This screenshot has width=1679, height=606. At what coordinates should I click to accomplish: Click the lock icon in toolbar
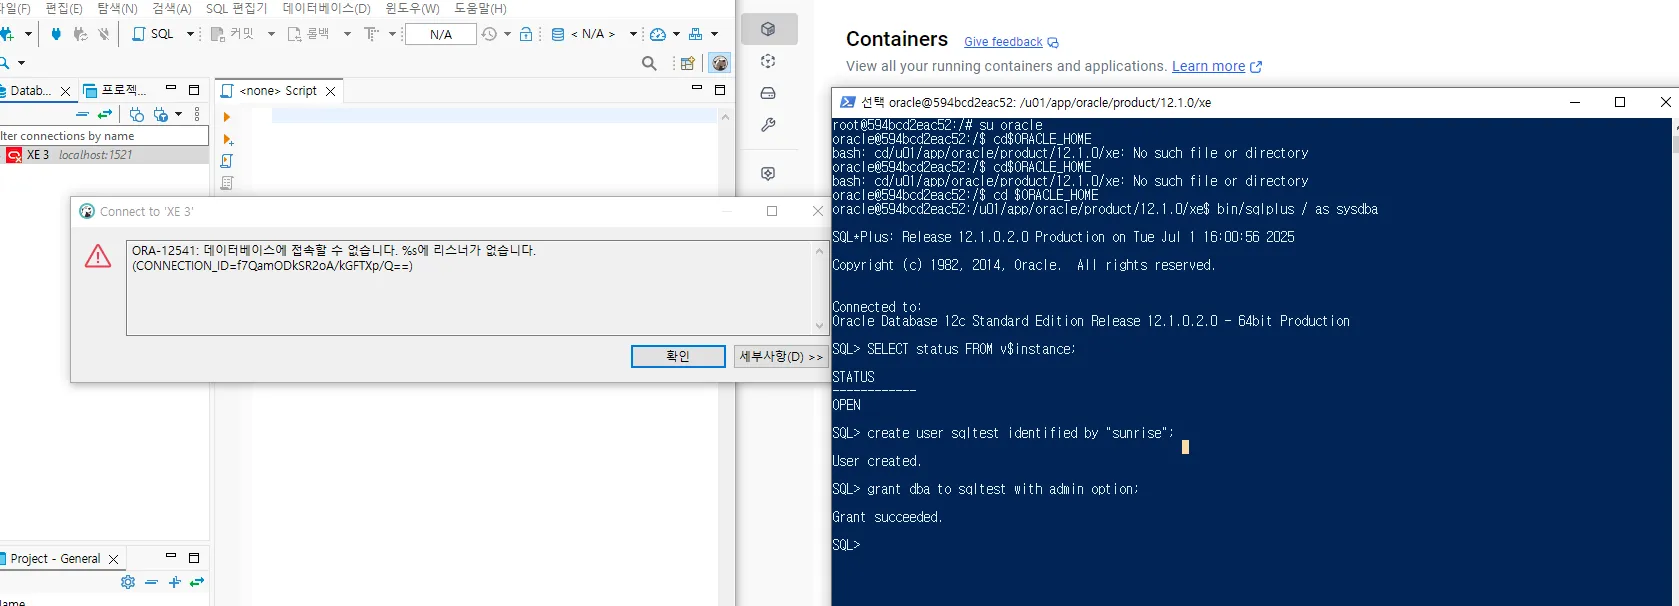tap(526, 34)
